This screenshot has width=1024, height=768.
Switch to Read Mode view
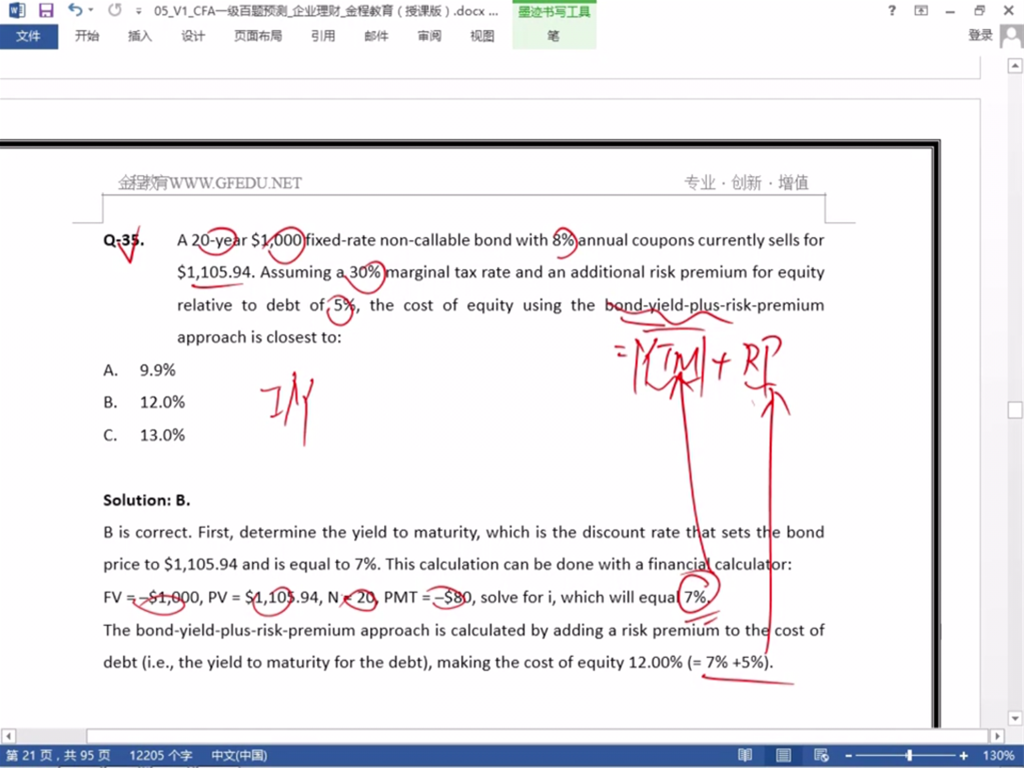(744, 756)
